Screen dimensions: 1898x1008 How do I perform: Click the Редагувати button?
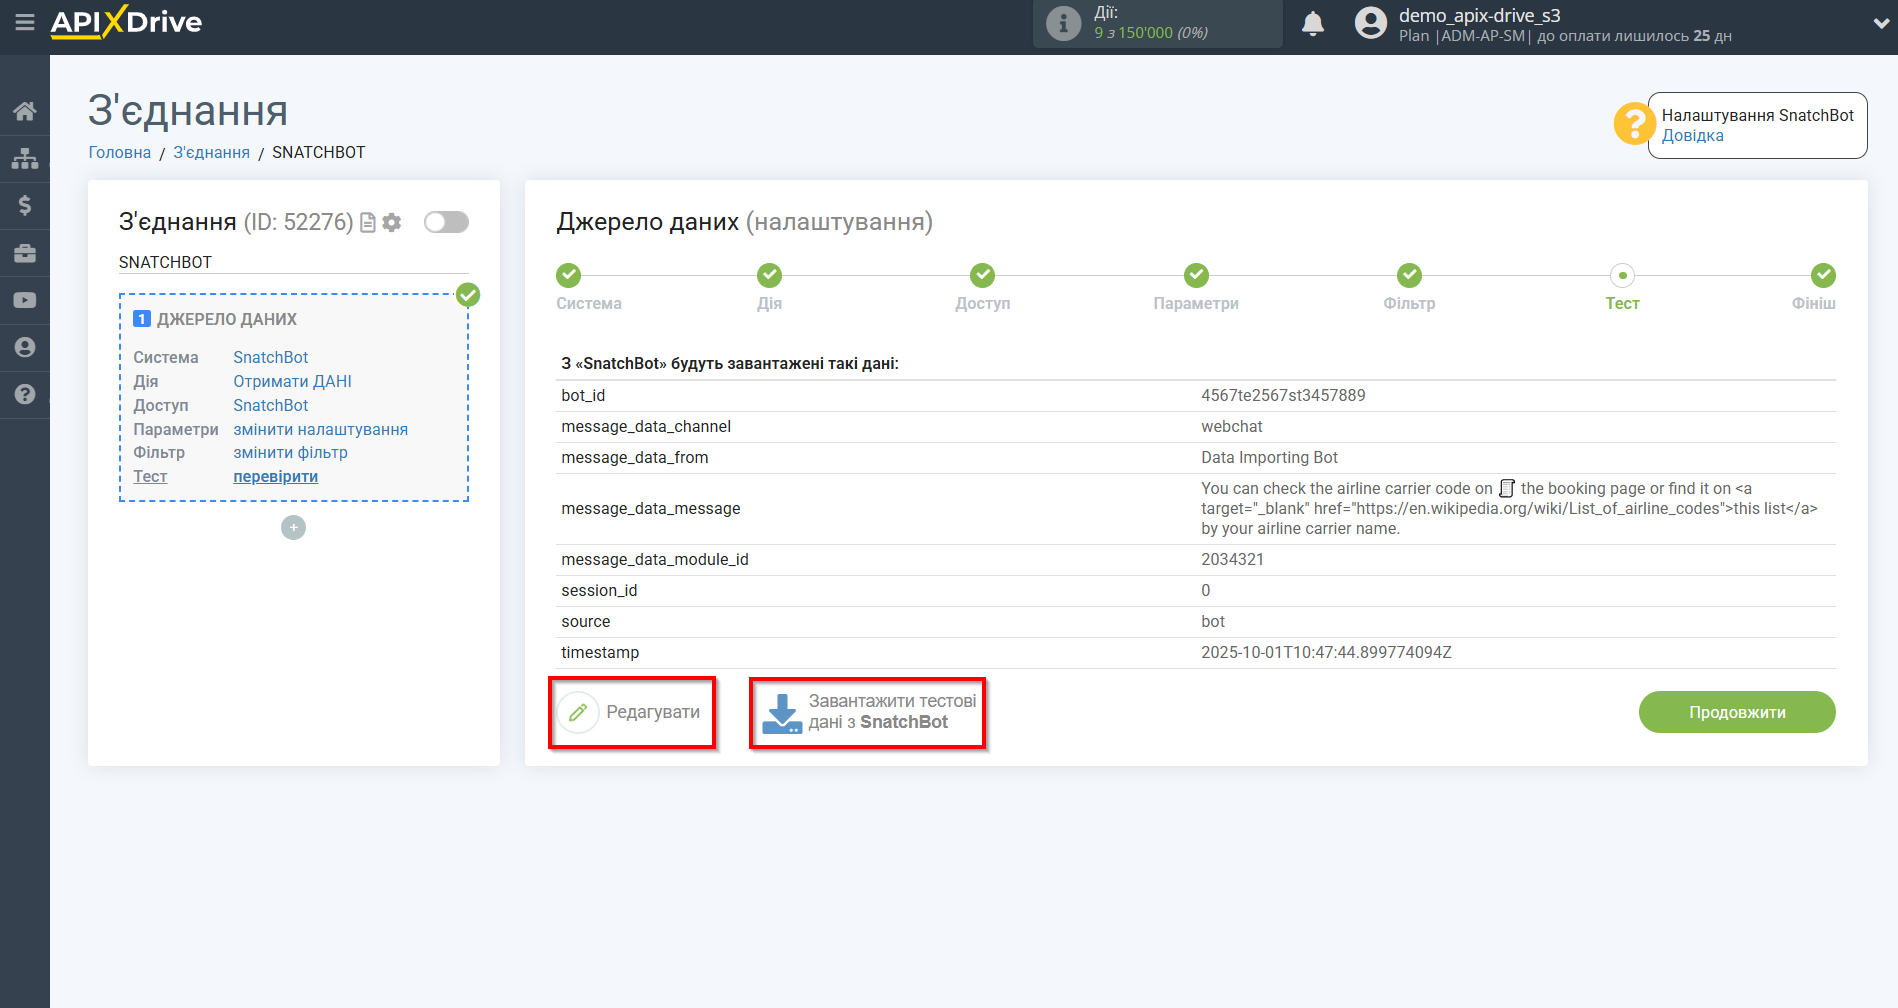[632, 712]
